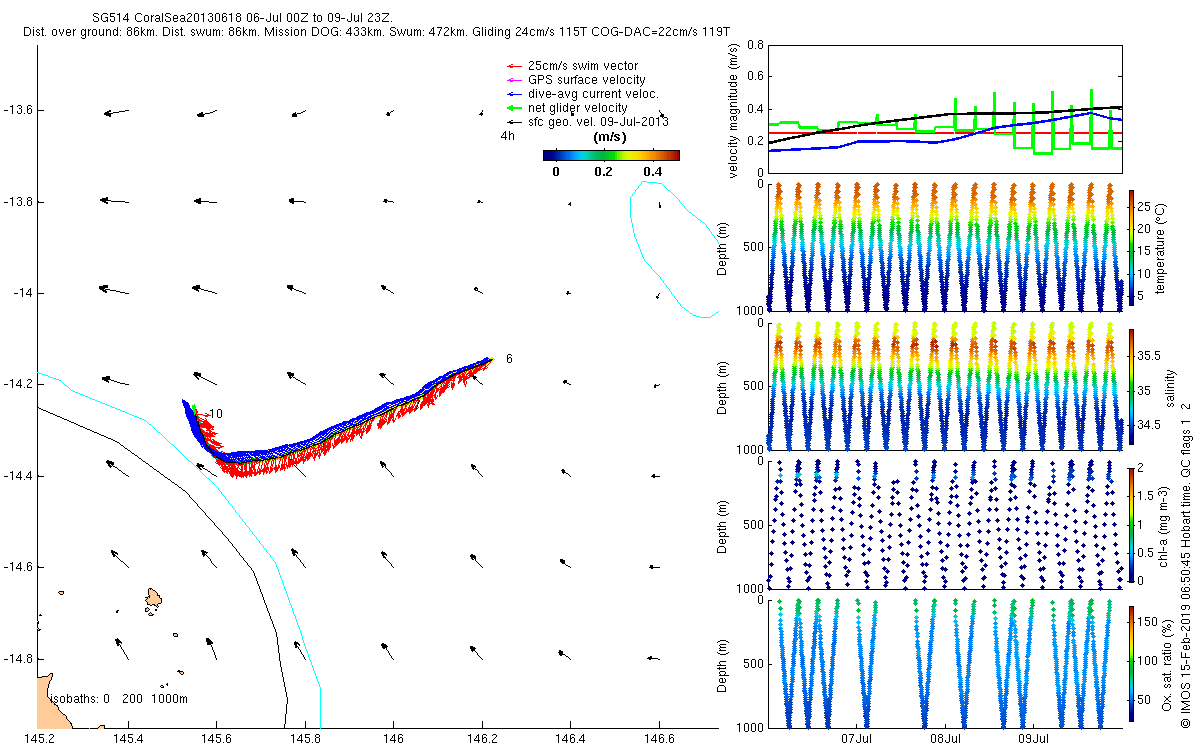The image size is (1200, 750).
Task: Click longitude tick '145.6'
Action: pyautogui.click(x=216, y=738)
